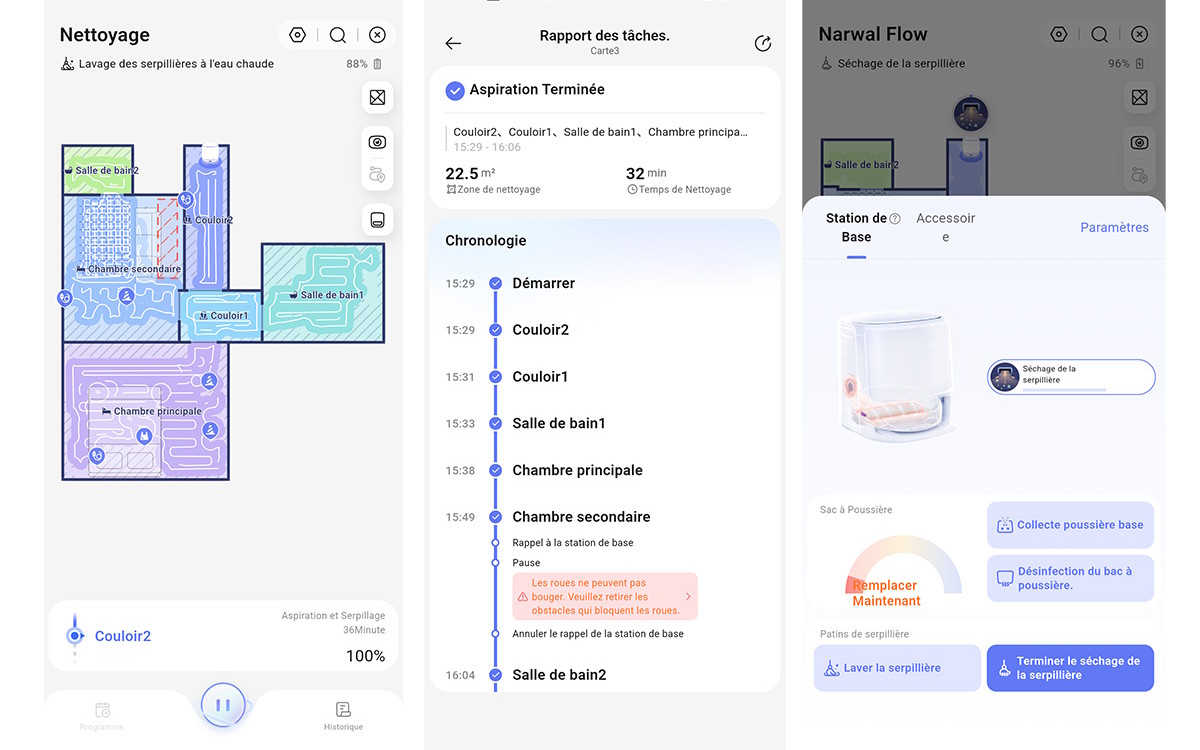
Task: Open Couloir2 current task card
Action: click(x=223, y=636)
